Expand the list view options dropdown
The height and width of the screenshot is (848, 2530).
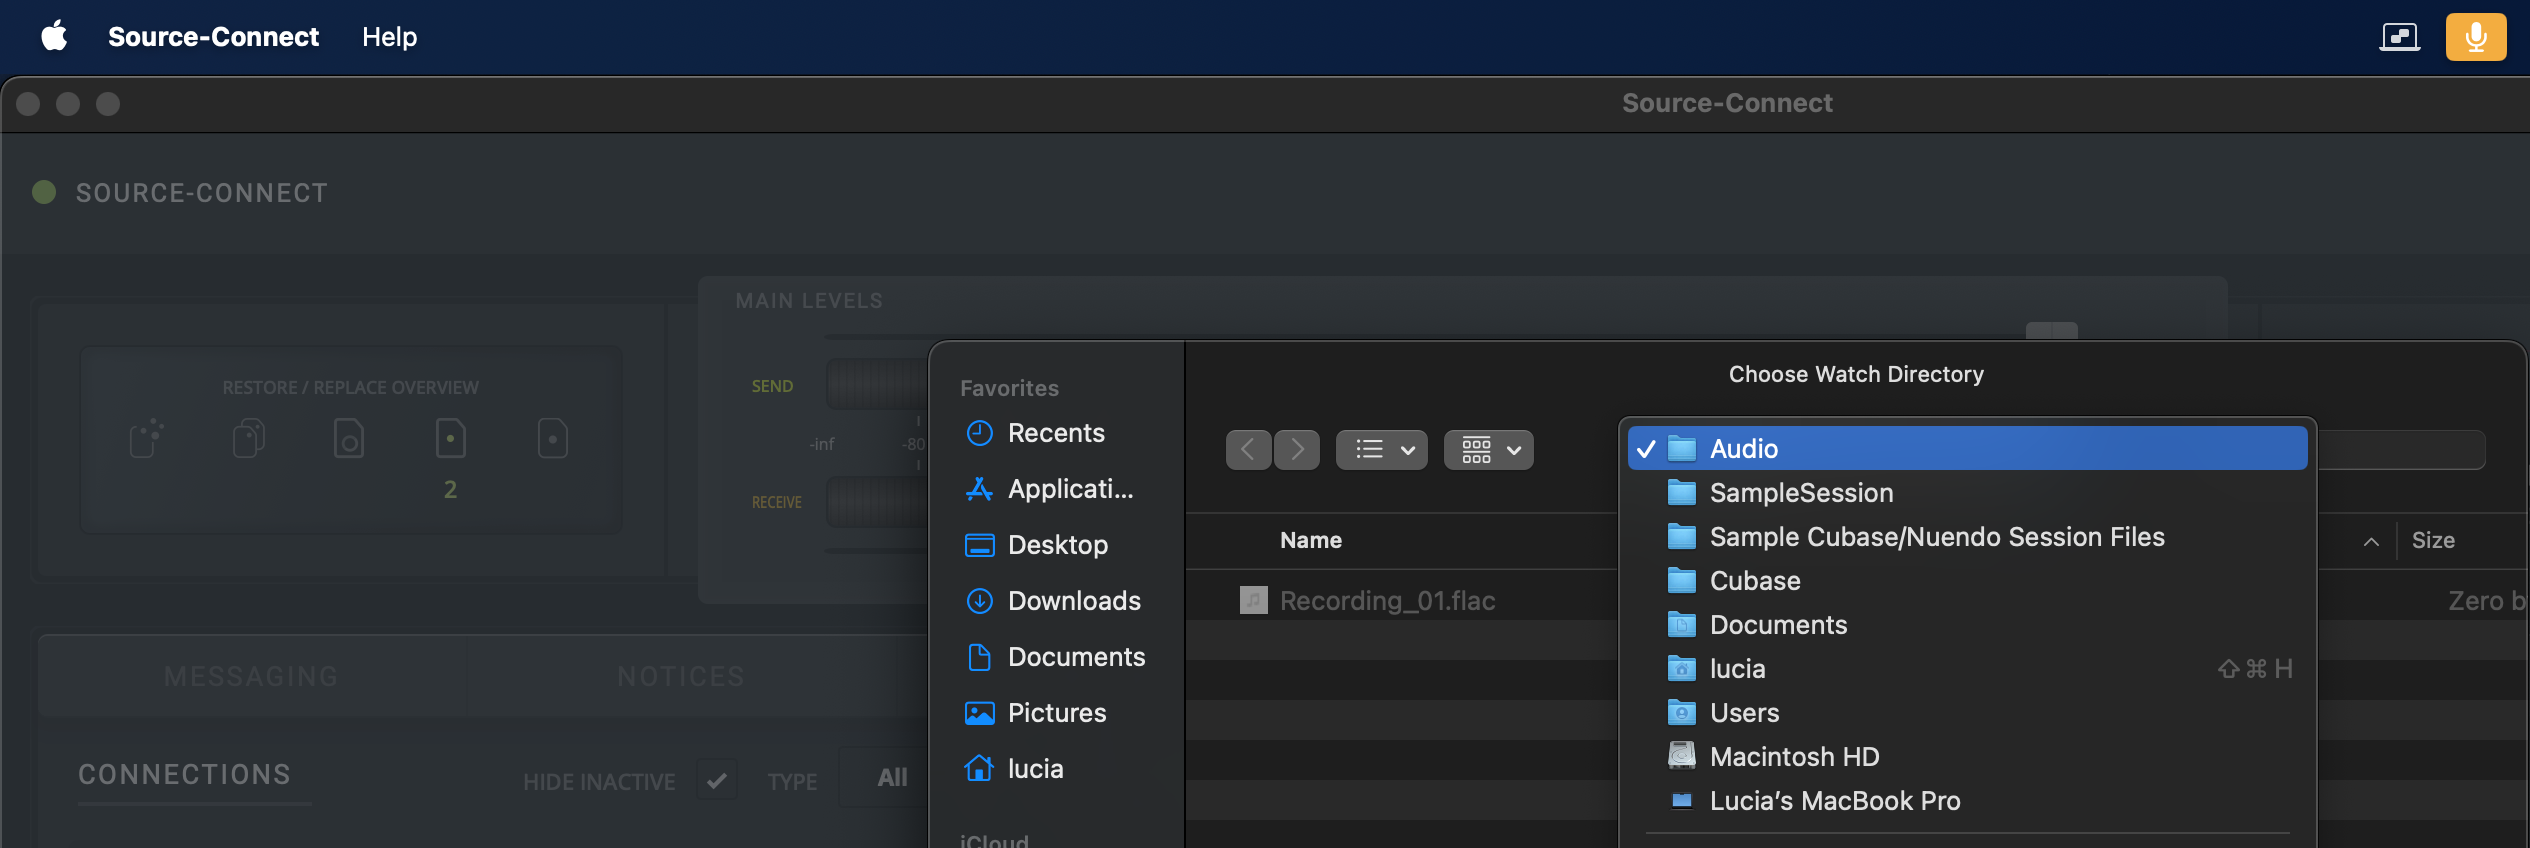(x=1382, y=450)
